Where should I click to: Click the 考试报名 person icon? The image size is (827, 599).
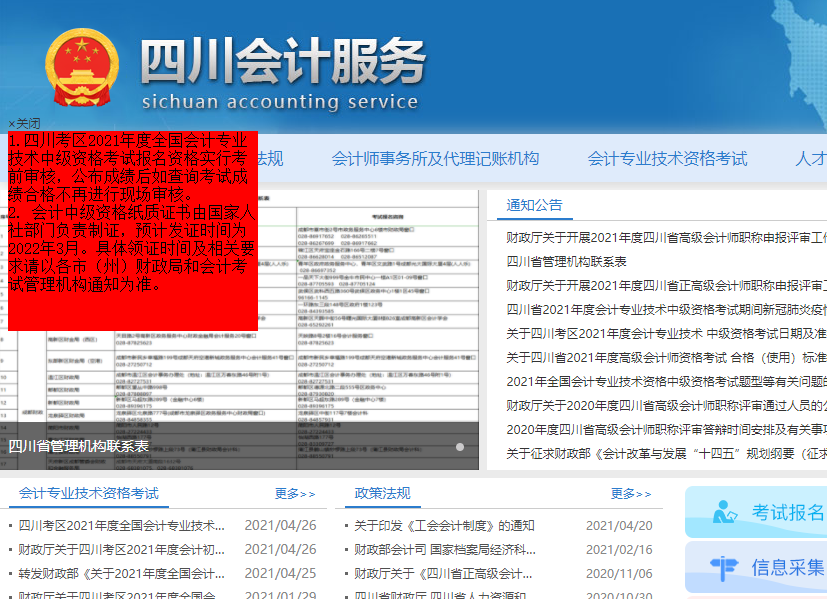point(724,513)
